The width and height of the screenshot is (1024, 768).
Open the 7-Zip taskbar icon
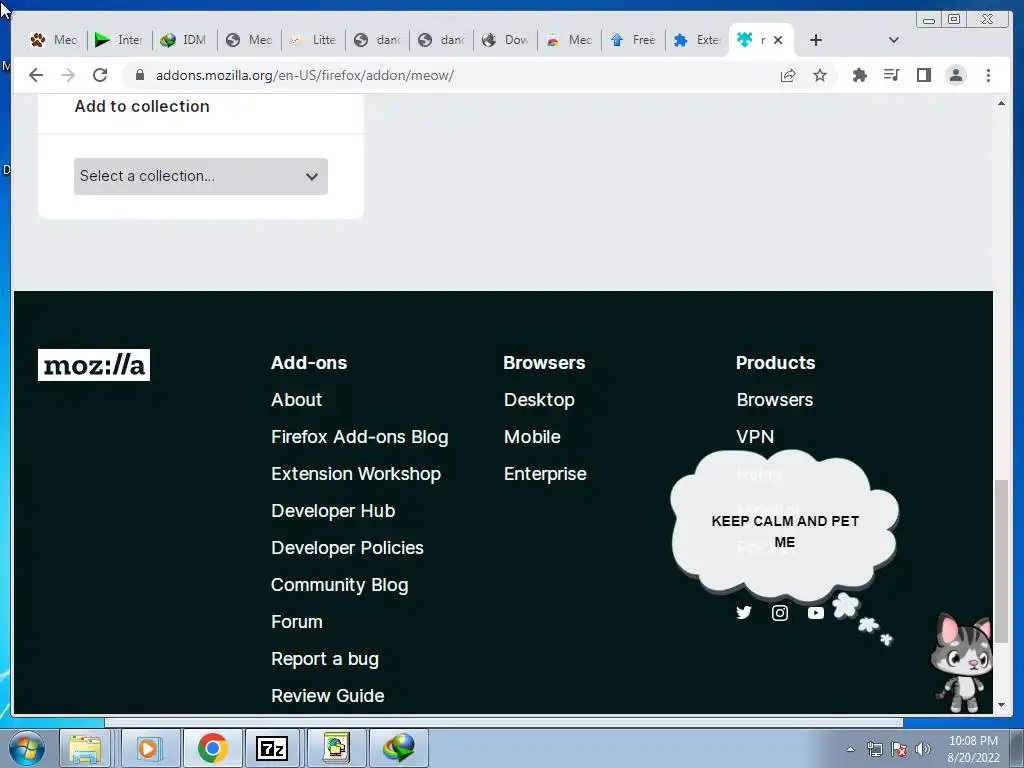tap(272, 748)
